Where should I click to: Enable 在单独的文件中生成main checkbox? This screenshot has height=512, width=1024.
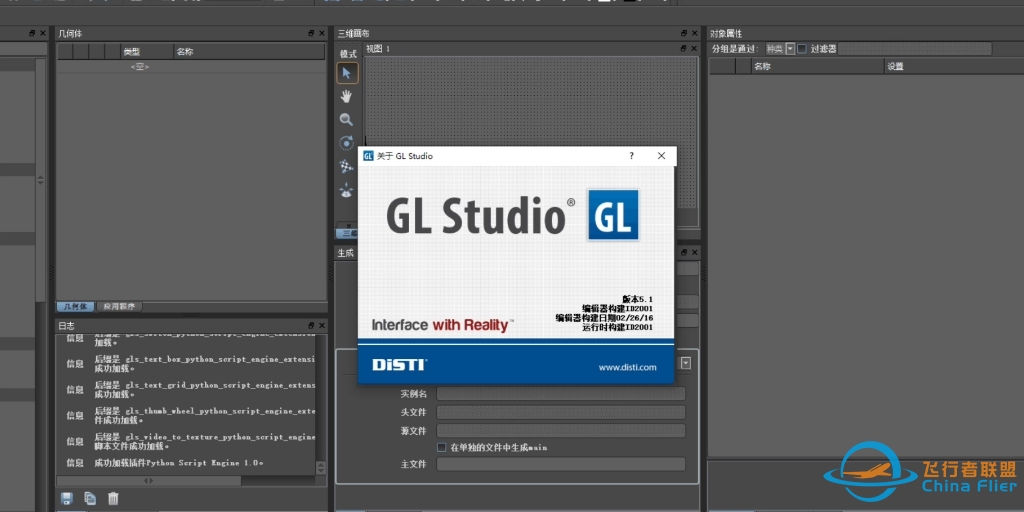click(x=441, y=447)
